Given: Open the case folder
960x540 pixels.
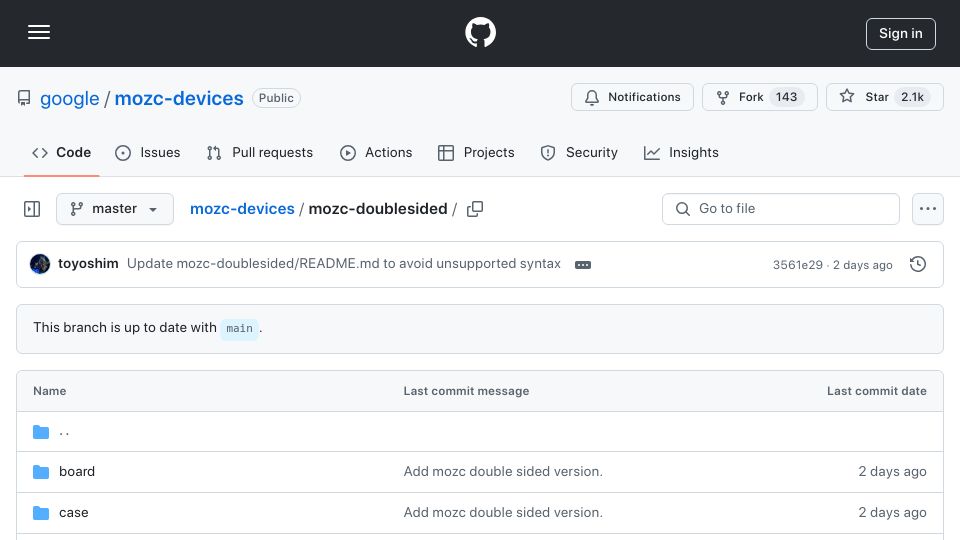Looking at the screenshot, I should (73, 512).
